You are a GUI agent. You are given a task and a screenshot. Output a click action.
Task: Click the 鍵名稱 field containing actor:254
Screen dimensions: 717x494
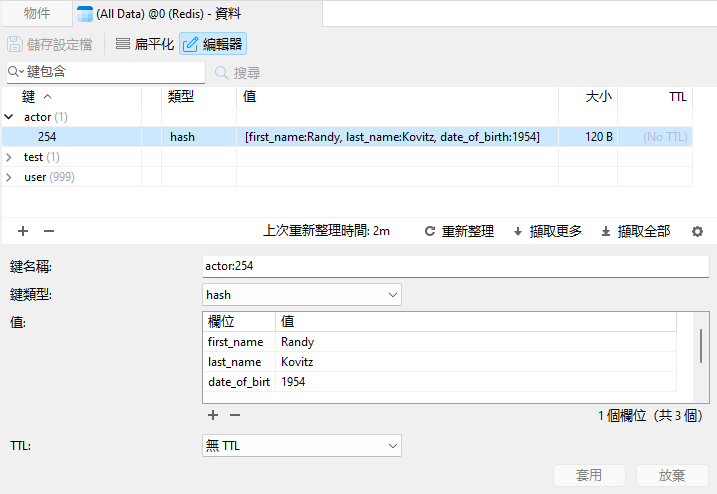pos(454,267)
